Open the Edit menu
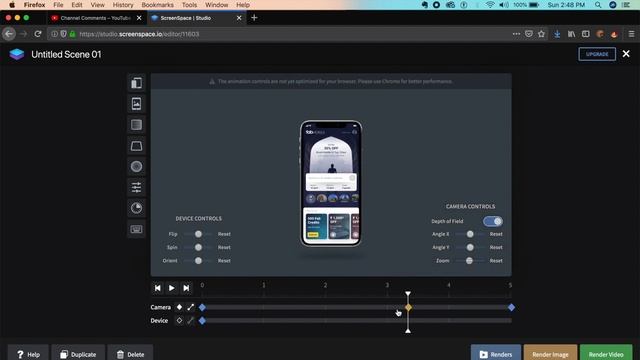The height and width of the screenshot is (360, 640). coord(77,5)
